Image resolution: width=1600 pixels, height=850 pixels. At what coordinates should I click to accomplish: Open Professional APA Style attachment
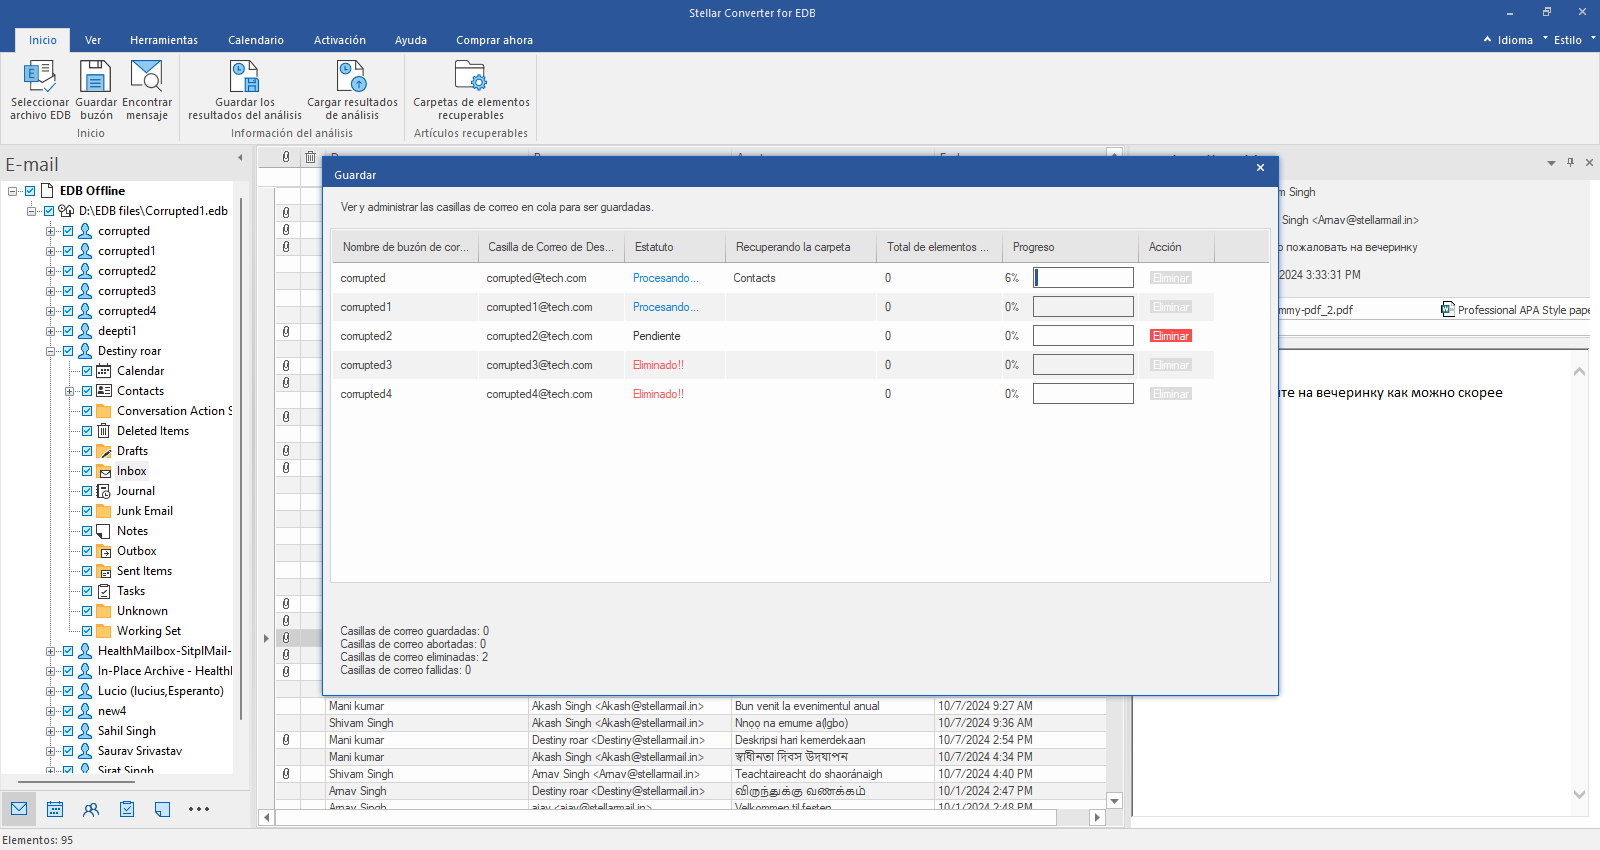(x=1515, y=310)
